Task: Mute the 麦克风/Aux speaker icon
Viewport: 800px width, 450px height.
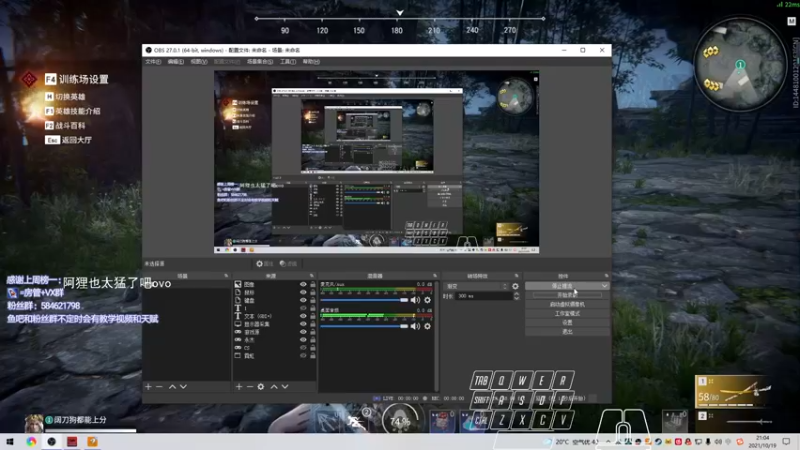Action: point(415,300)
